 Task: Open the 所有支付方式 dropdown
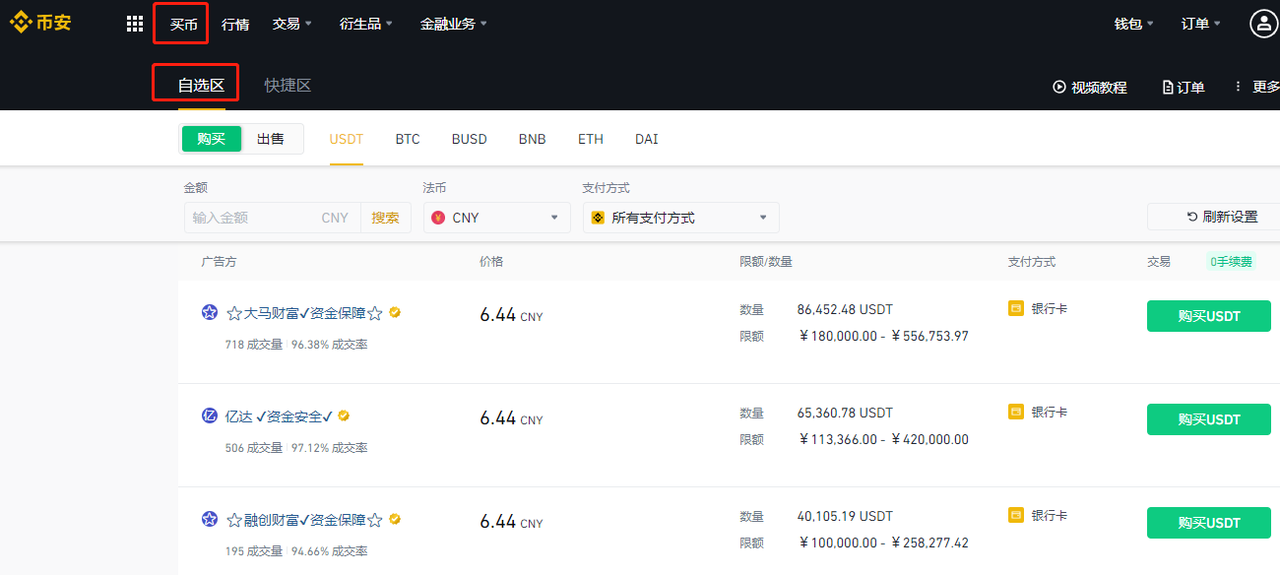pos(681,217)
